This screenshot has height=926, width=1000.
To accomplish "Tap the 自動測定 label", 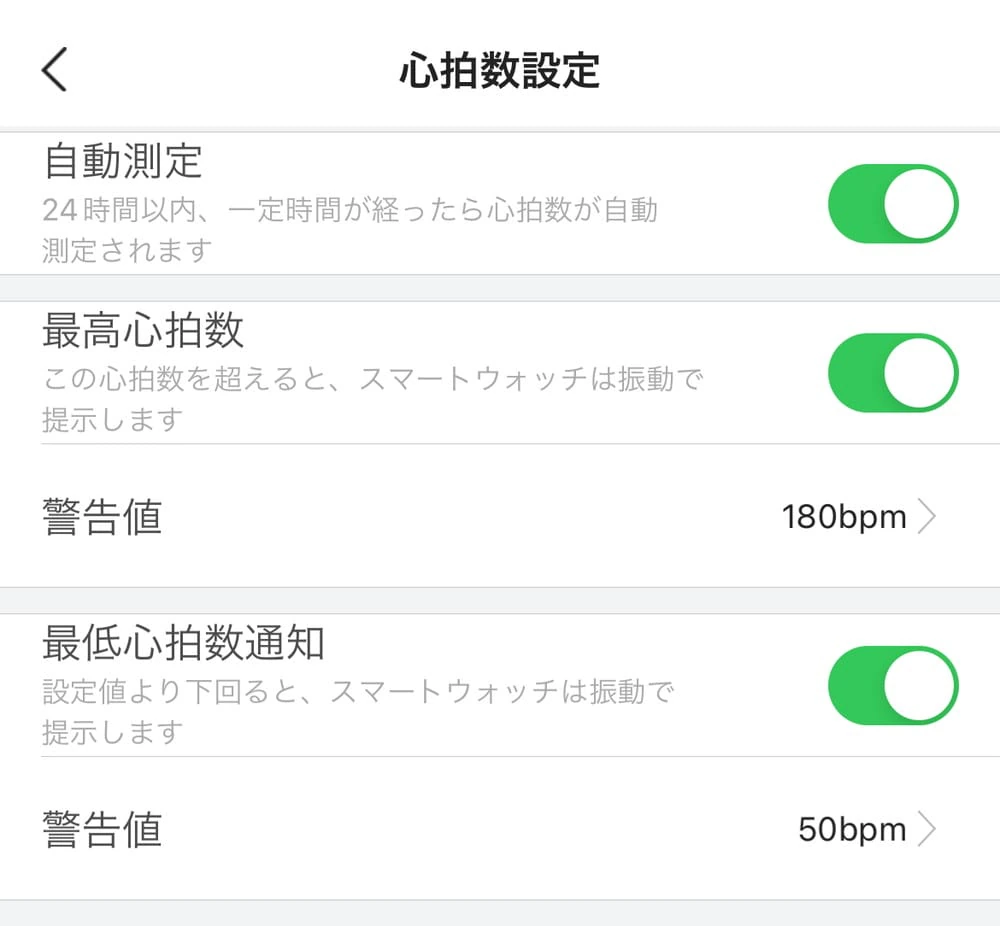I will [122, 161].
